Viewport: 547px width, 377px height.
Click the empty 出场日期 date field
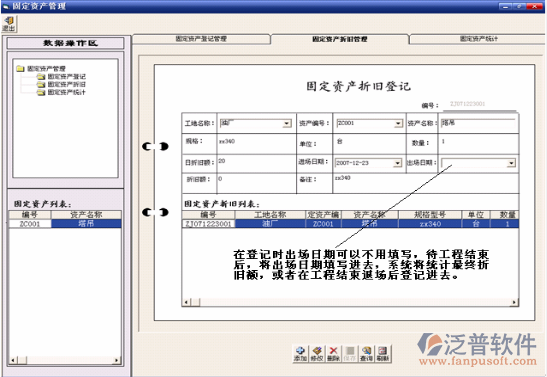(478, 163)
